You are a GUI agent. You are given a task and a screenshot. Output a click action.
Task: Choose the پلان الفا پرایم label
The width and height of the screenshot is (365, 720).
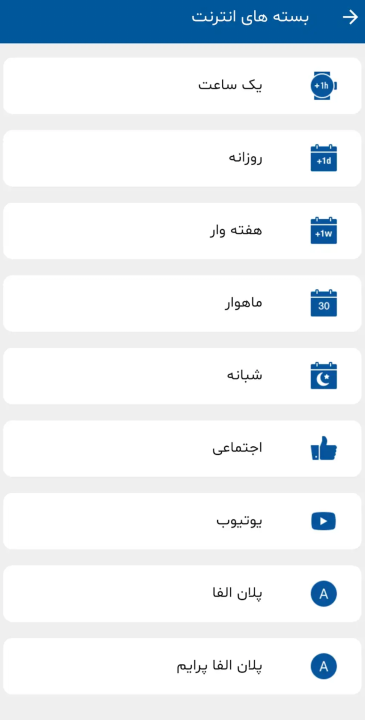pos(219,666)
